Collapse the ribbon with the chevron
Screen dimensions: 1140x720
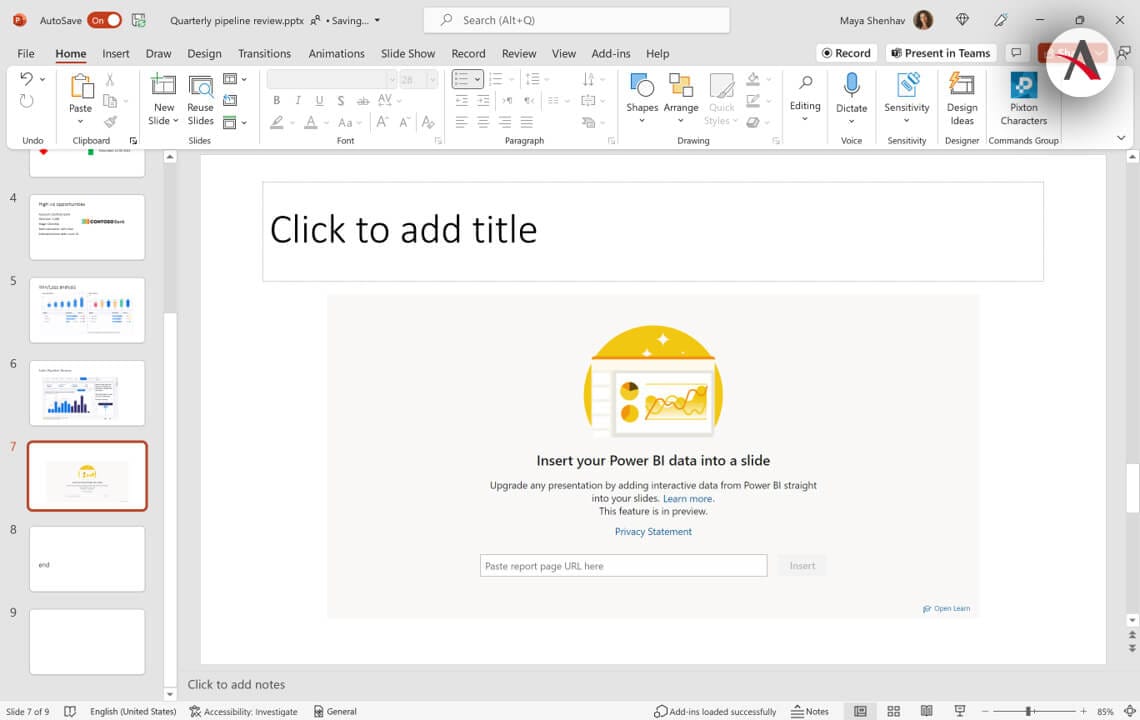tap(1120, 138)
